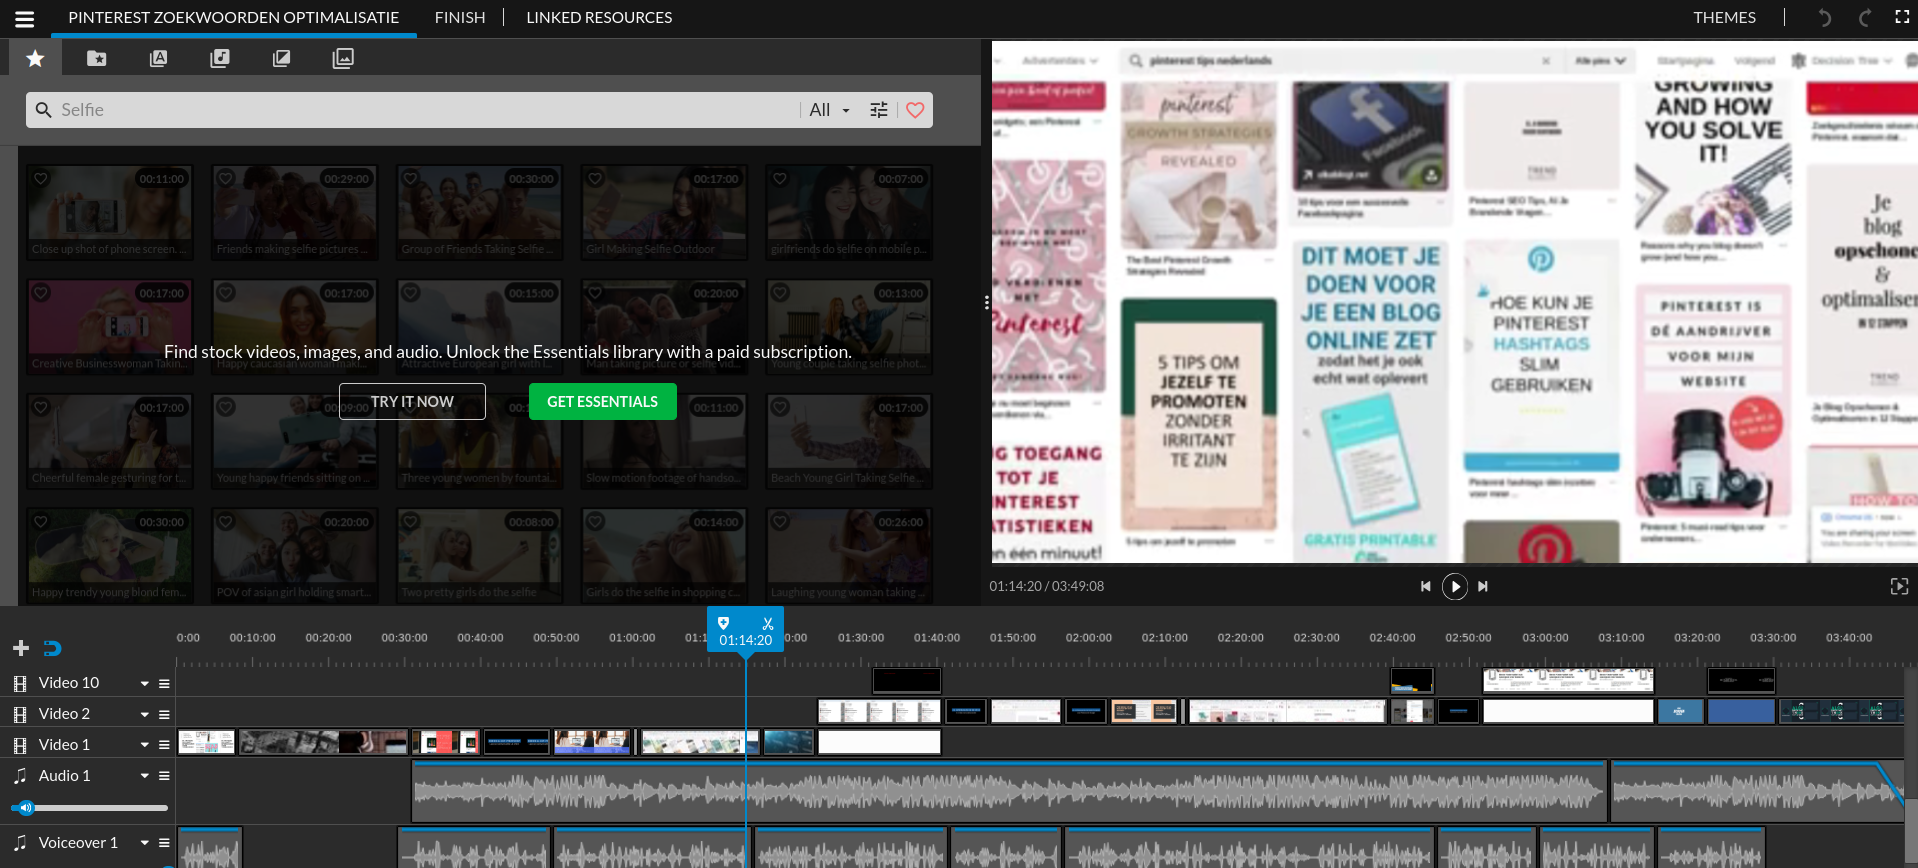Open the hamburger main menu
1918x868 pixels.
click(25, 18)
